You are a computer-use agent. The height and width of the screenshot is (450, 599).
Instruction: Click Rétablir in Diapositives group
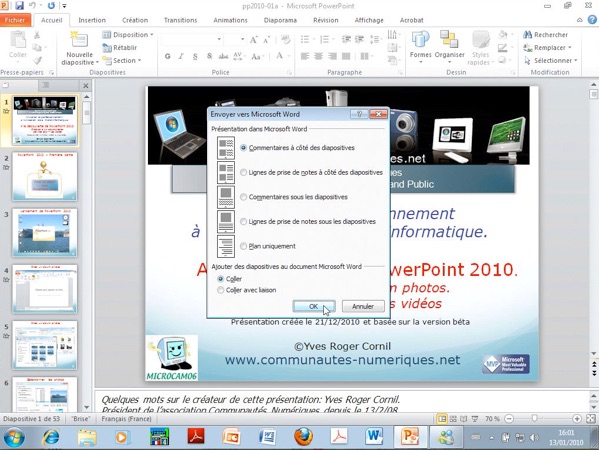pos(120,48)
